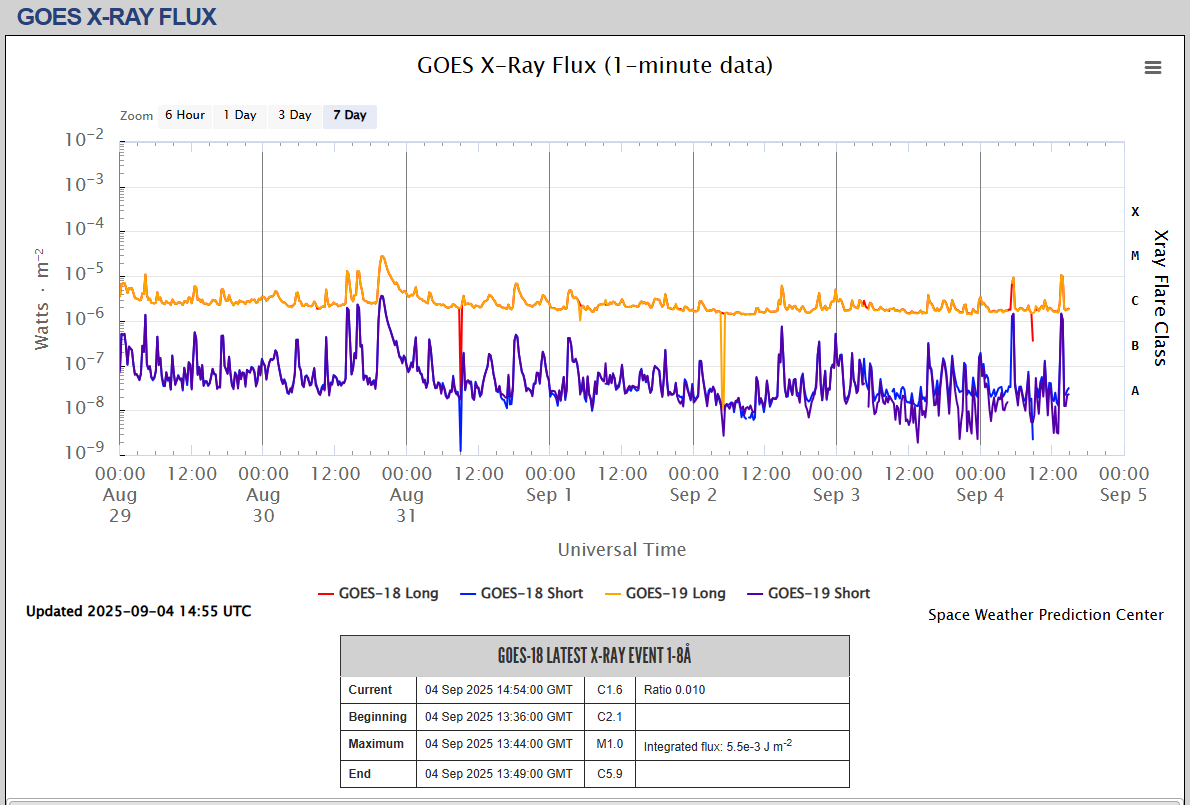Click the chart title GOES X-Ray Flux
The width and height of the screenshot is (1190, 805).
pos(595,66)
